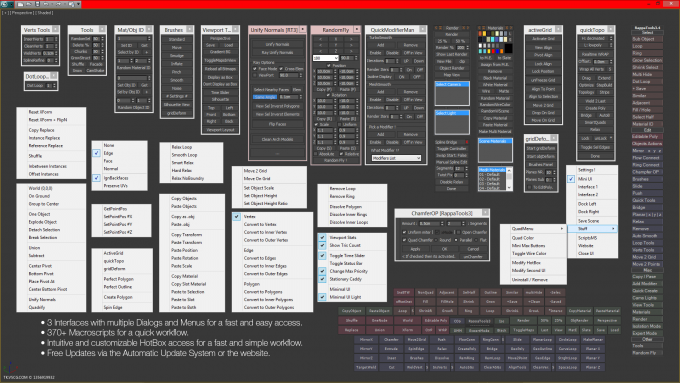
Task: Select the Round radio button in ChamferOP
Action: click(x=436, y=240)
